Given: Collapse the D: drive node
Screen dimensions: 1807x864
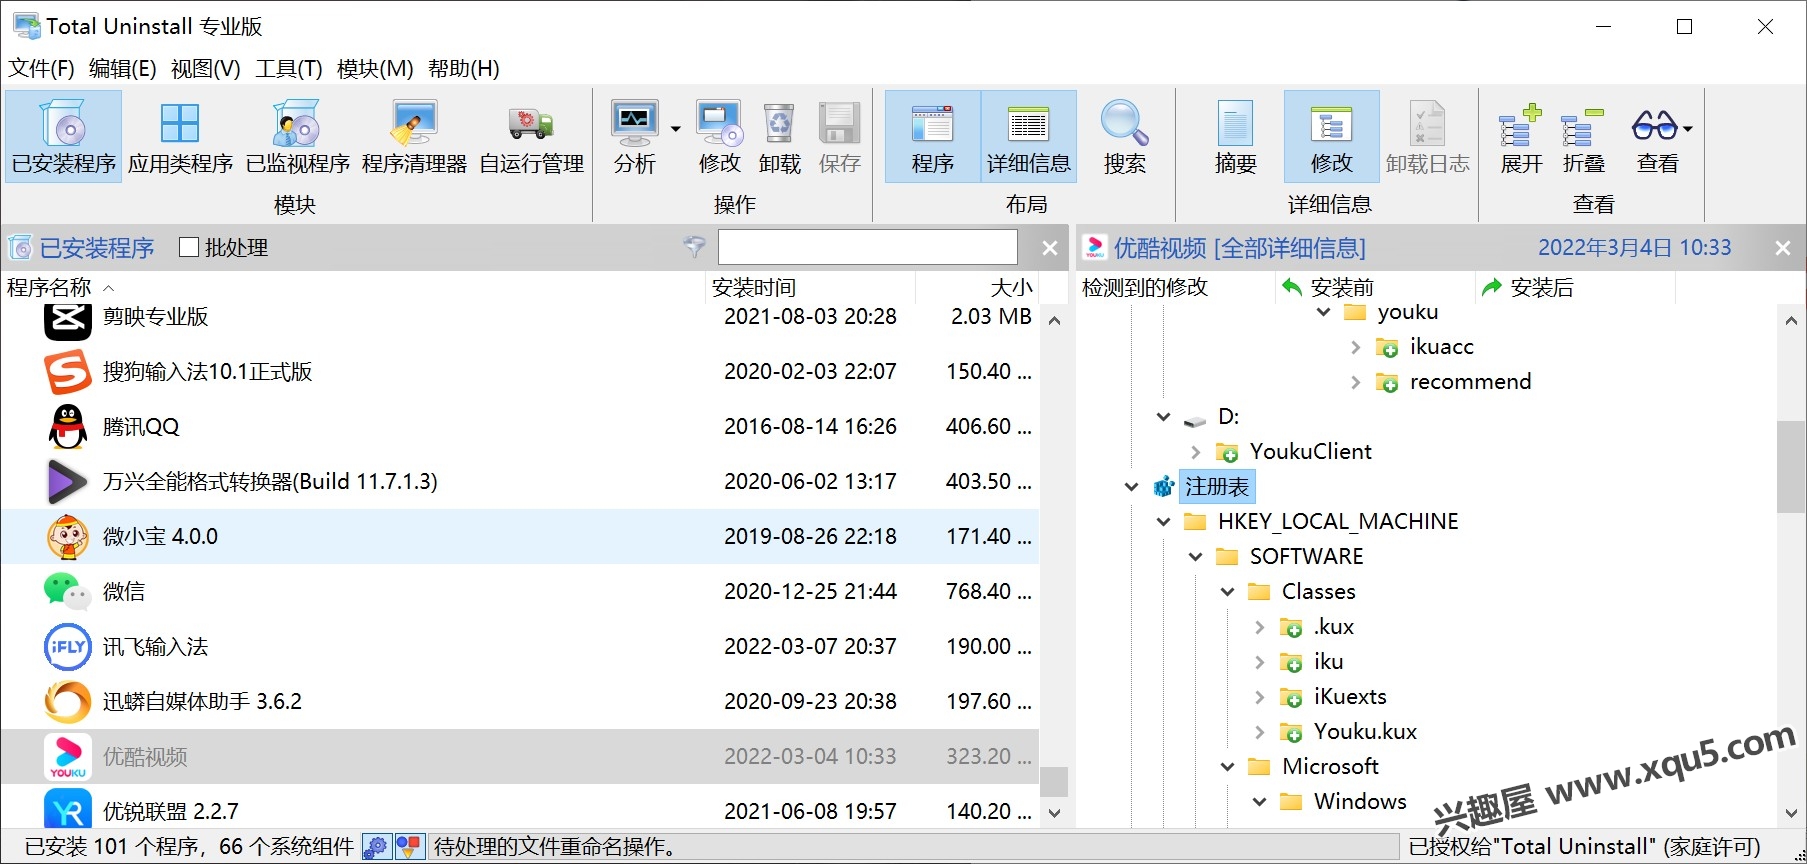Looking at the screenshot, I should [1163, 417].
